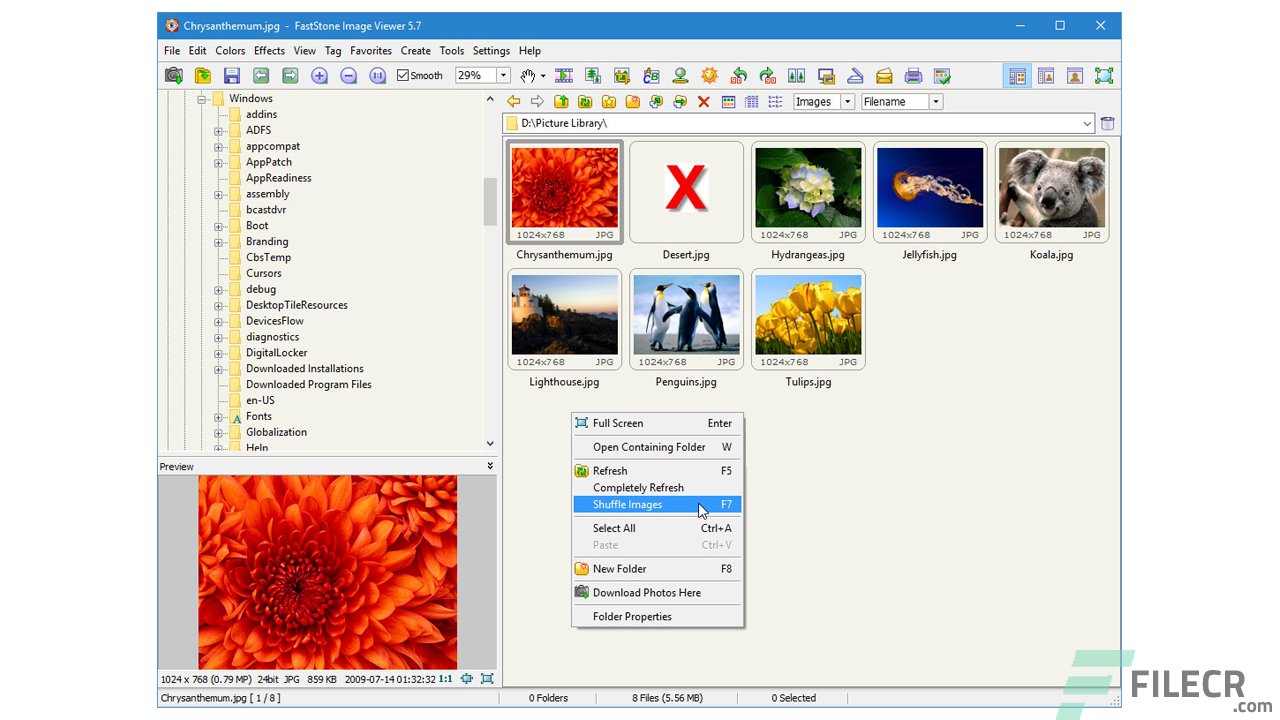Image resolution: width=1280 pixels, height=720 pixels.
Task: Click the email envelope icon
Action: tap(884, 75)
